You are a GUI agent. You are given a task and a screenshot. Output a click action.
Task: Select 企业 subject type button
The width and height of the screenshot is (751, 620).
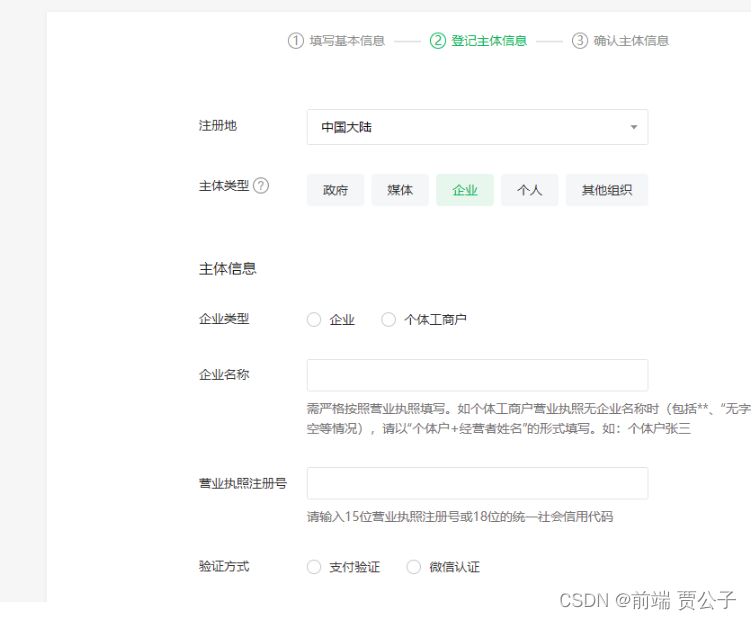[465, 190]
